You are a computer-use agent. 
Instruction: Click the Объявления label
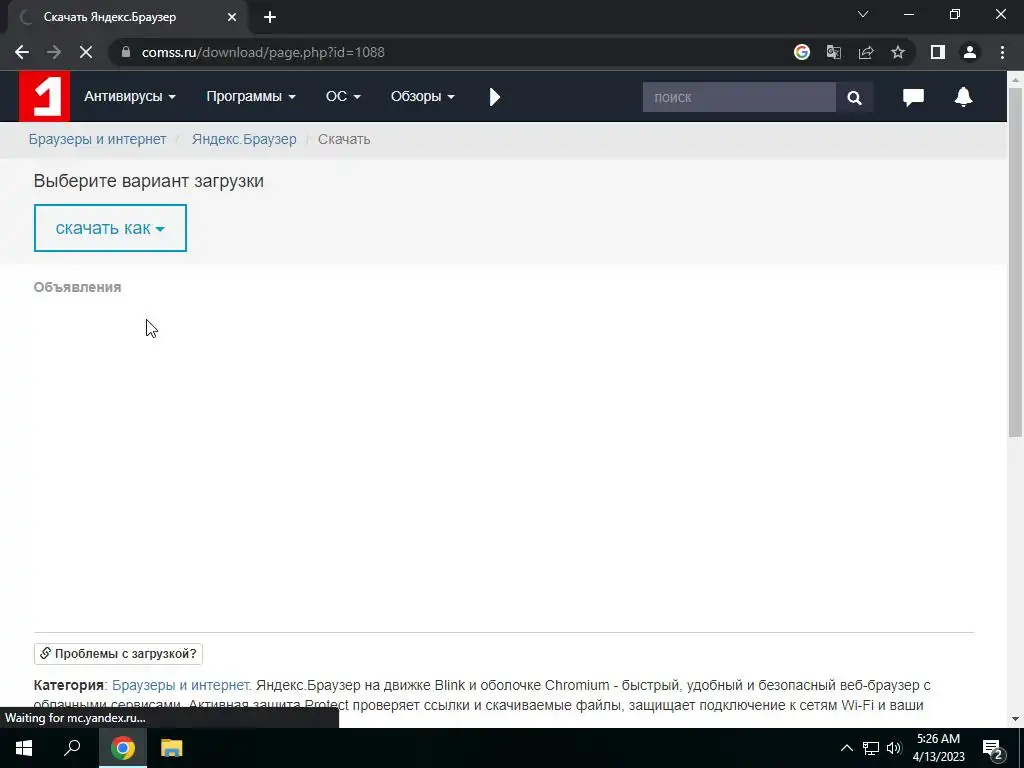tap(78, 287)
